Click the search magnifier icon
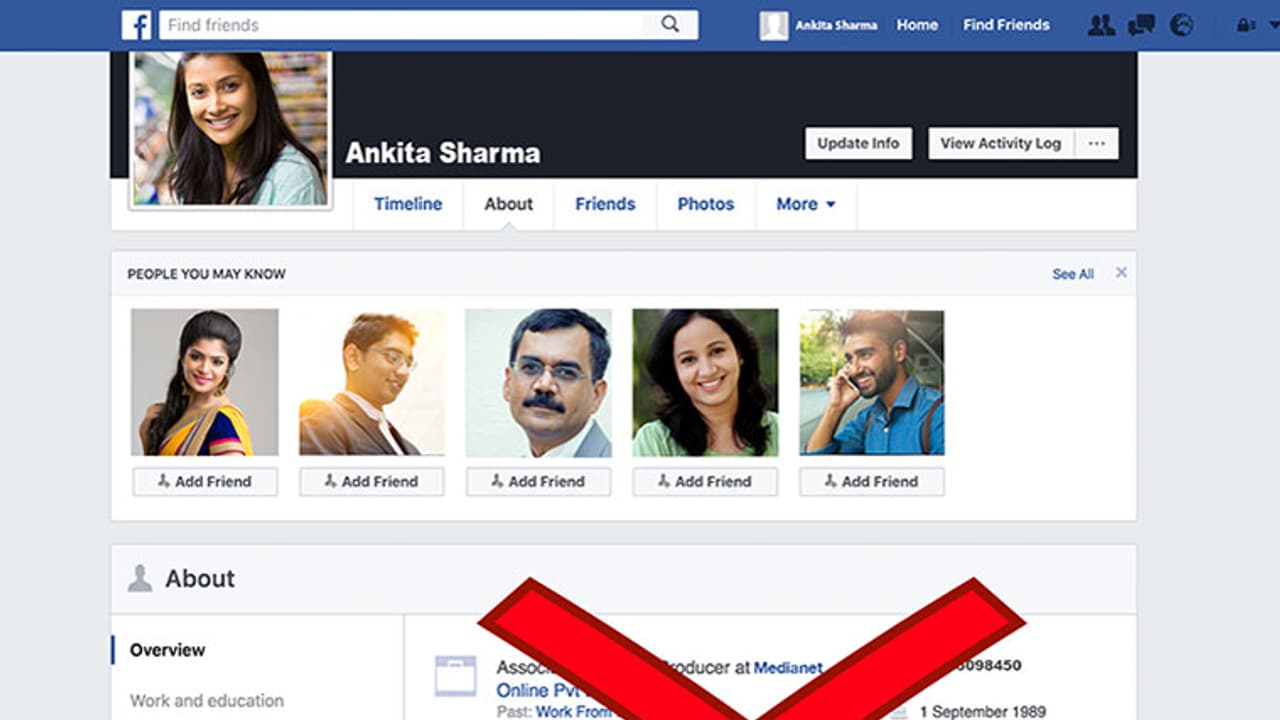This screenshot has height=720, width=1280. point(670,25)
